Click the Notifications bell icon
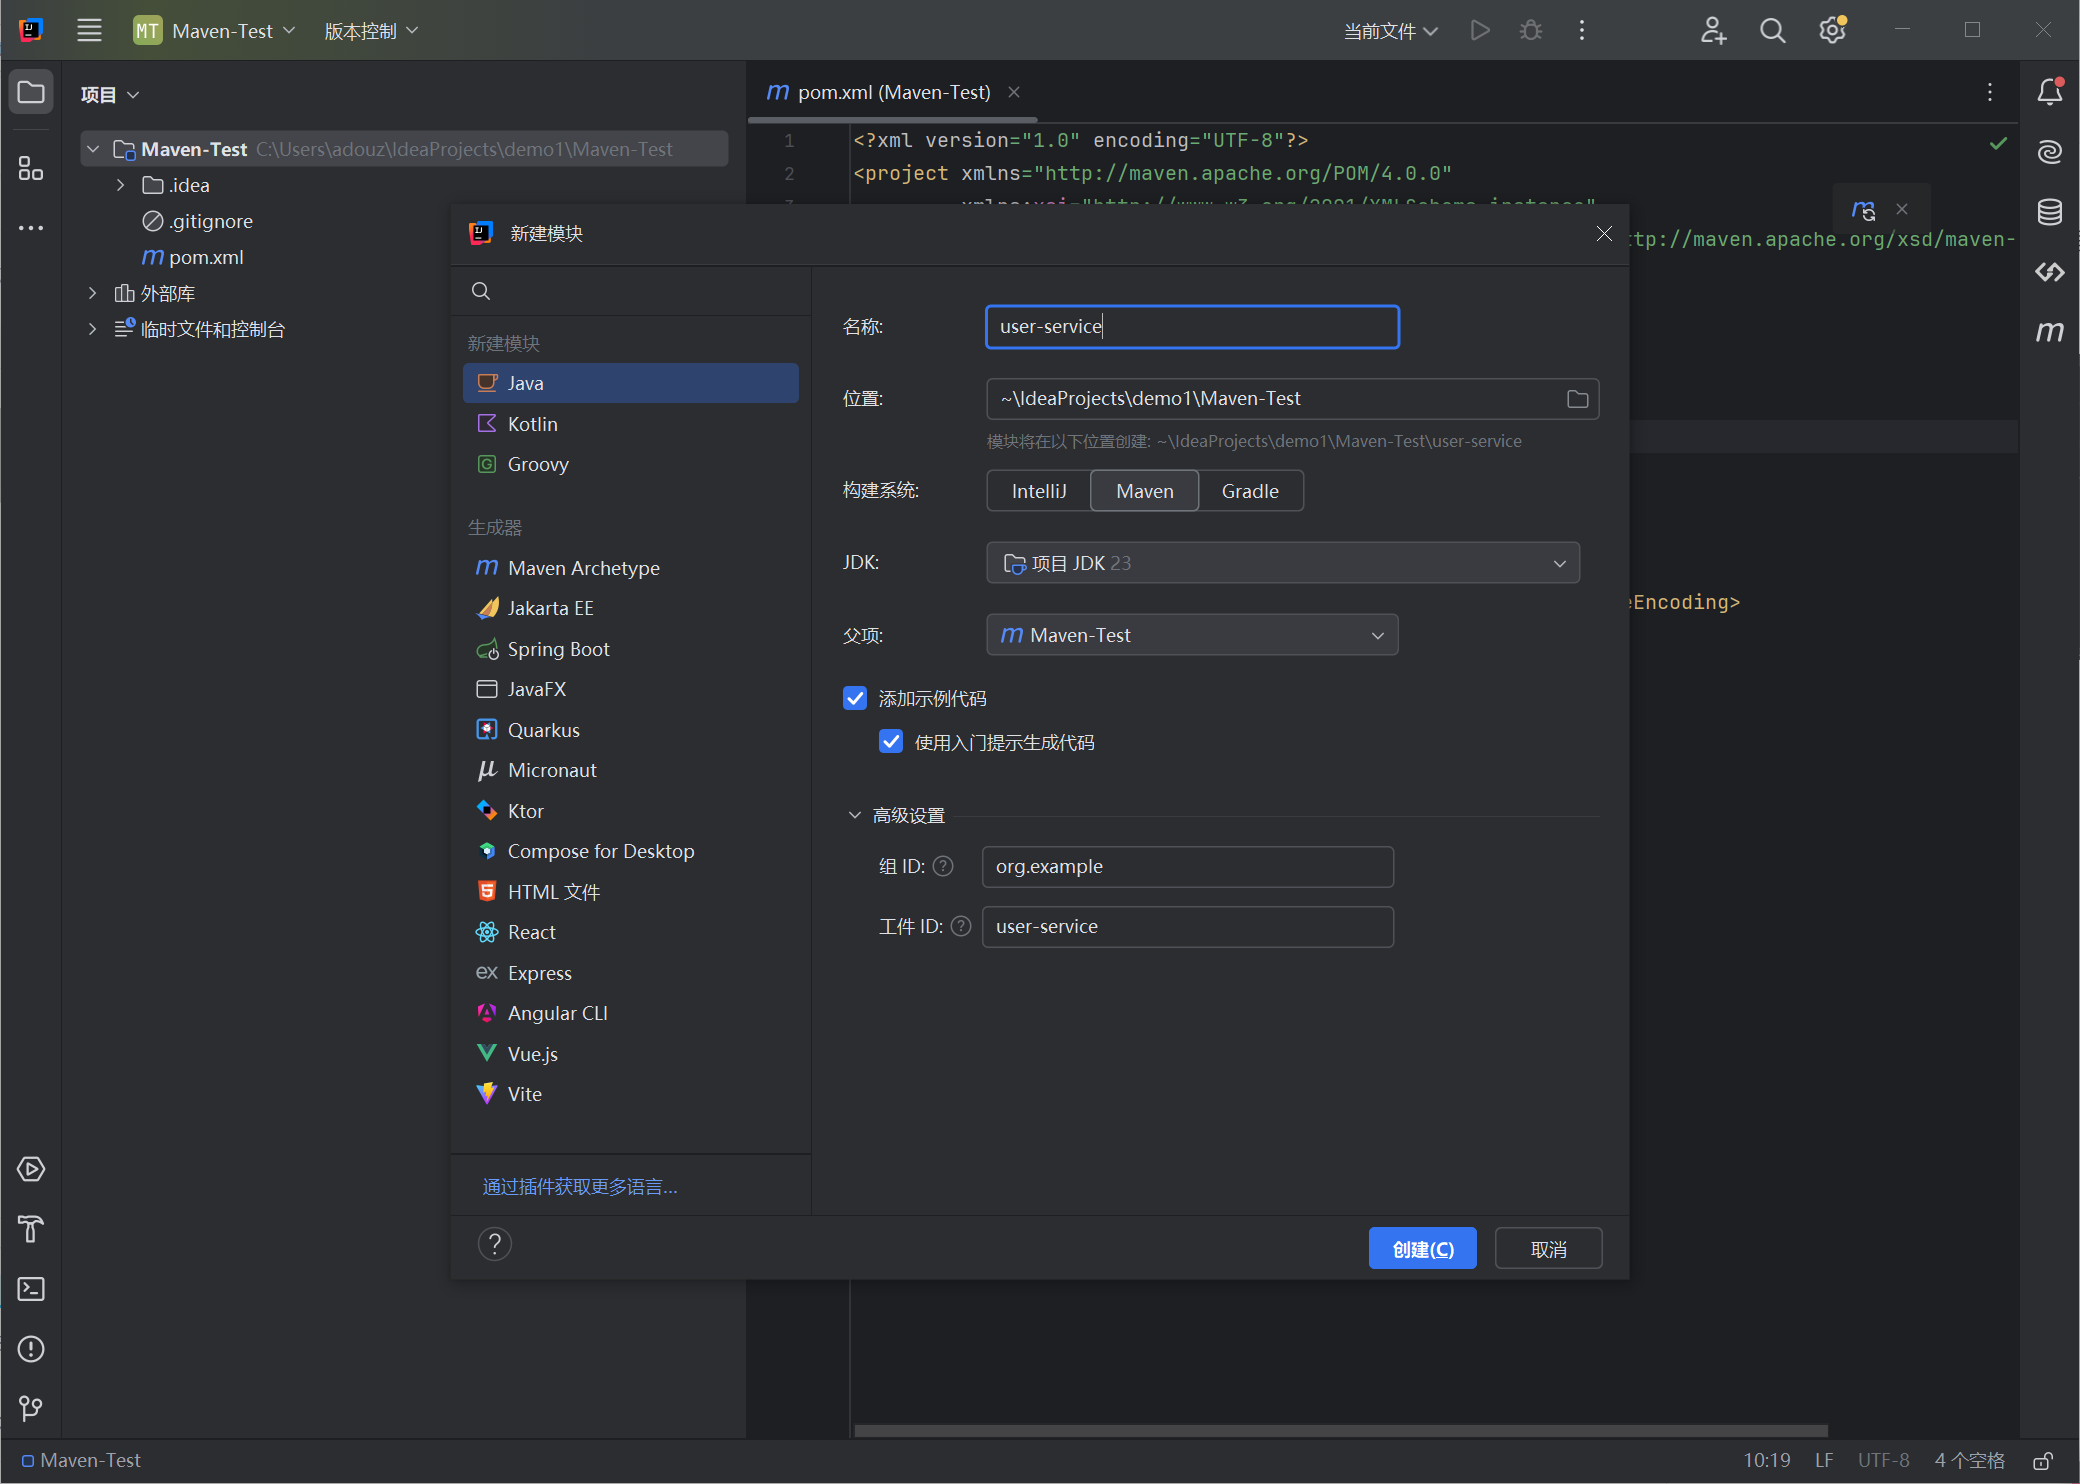2080x1484 pixels. [x=2049, y=92]
